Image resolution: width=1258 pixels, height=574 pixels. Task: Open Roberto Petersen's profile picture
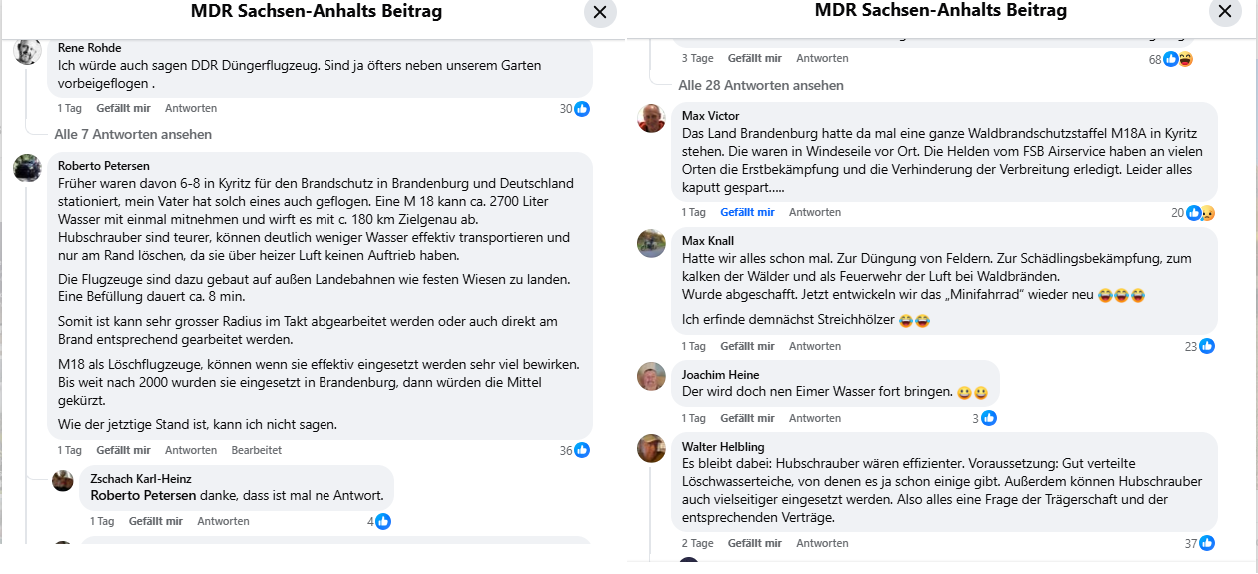coord(28,168)
